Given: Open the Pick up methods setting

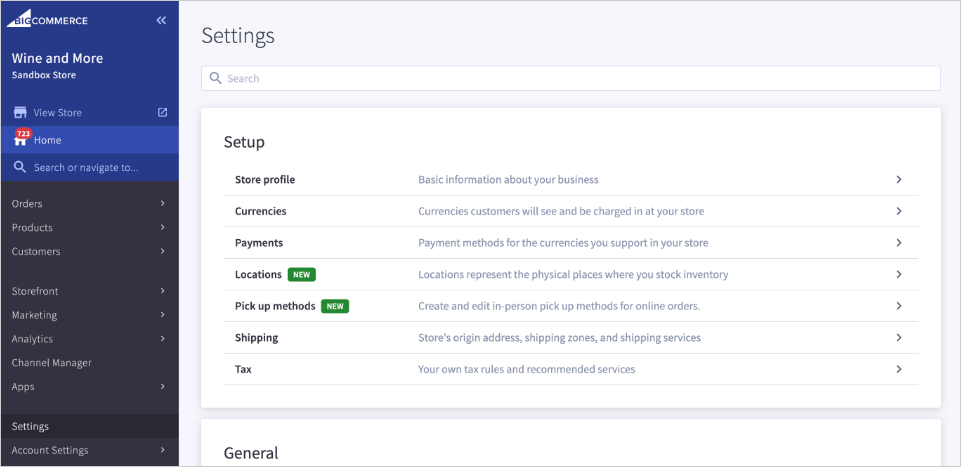Looking at the screenshot, I should [571, 306].
